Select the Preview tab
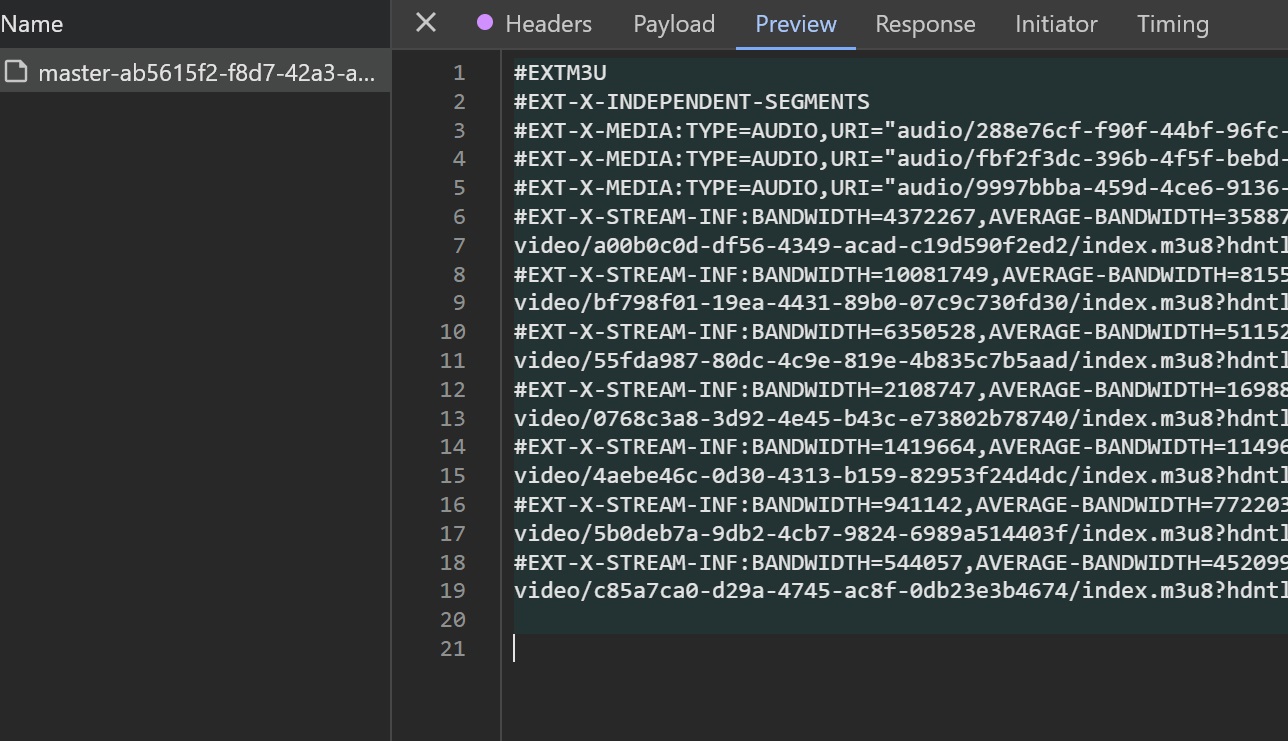Screen dimensions: 1288x741 click(796, 24)
